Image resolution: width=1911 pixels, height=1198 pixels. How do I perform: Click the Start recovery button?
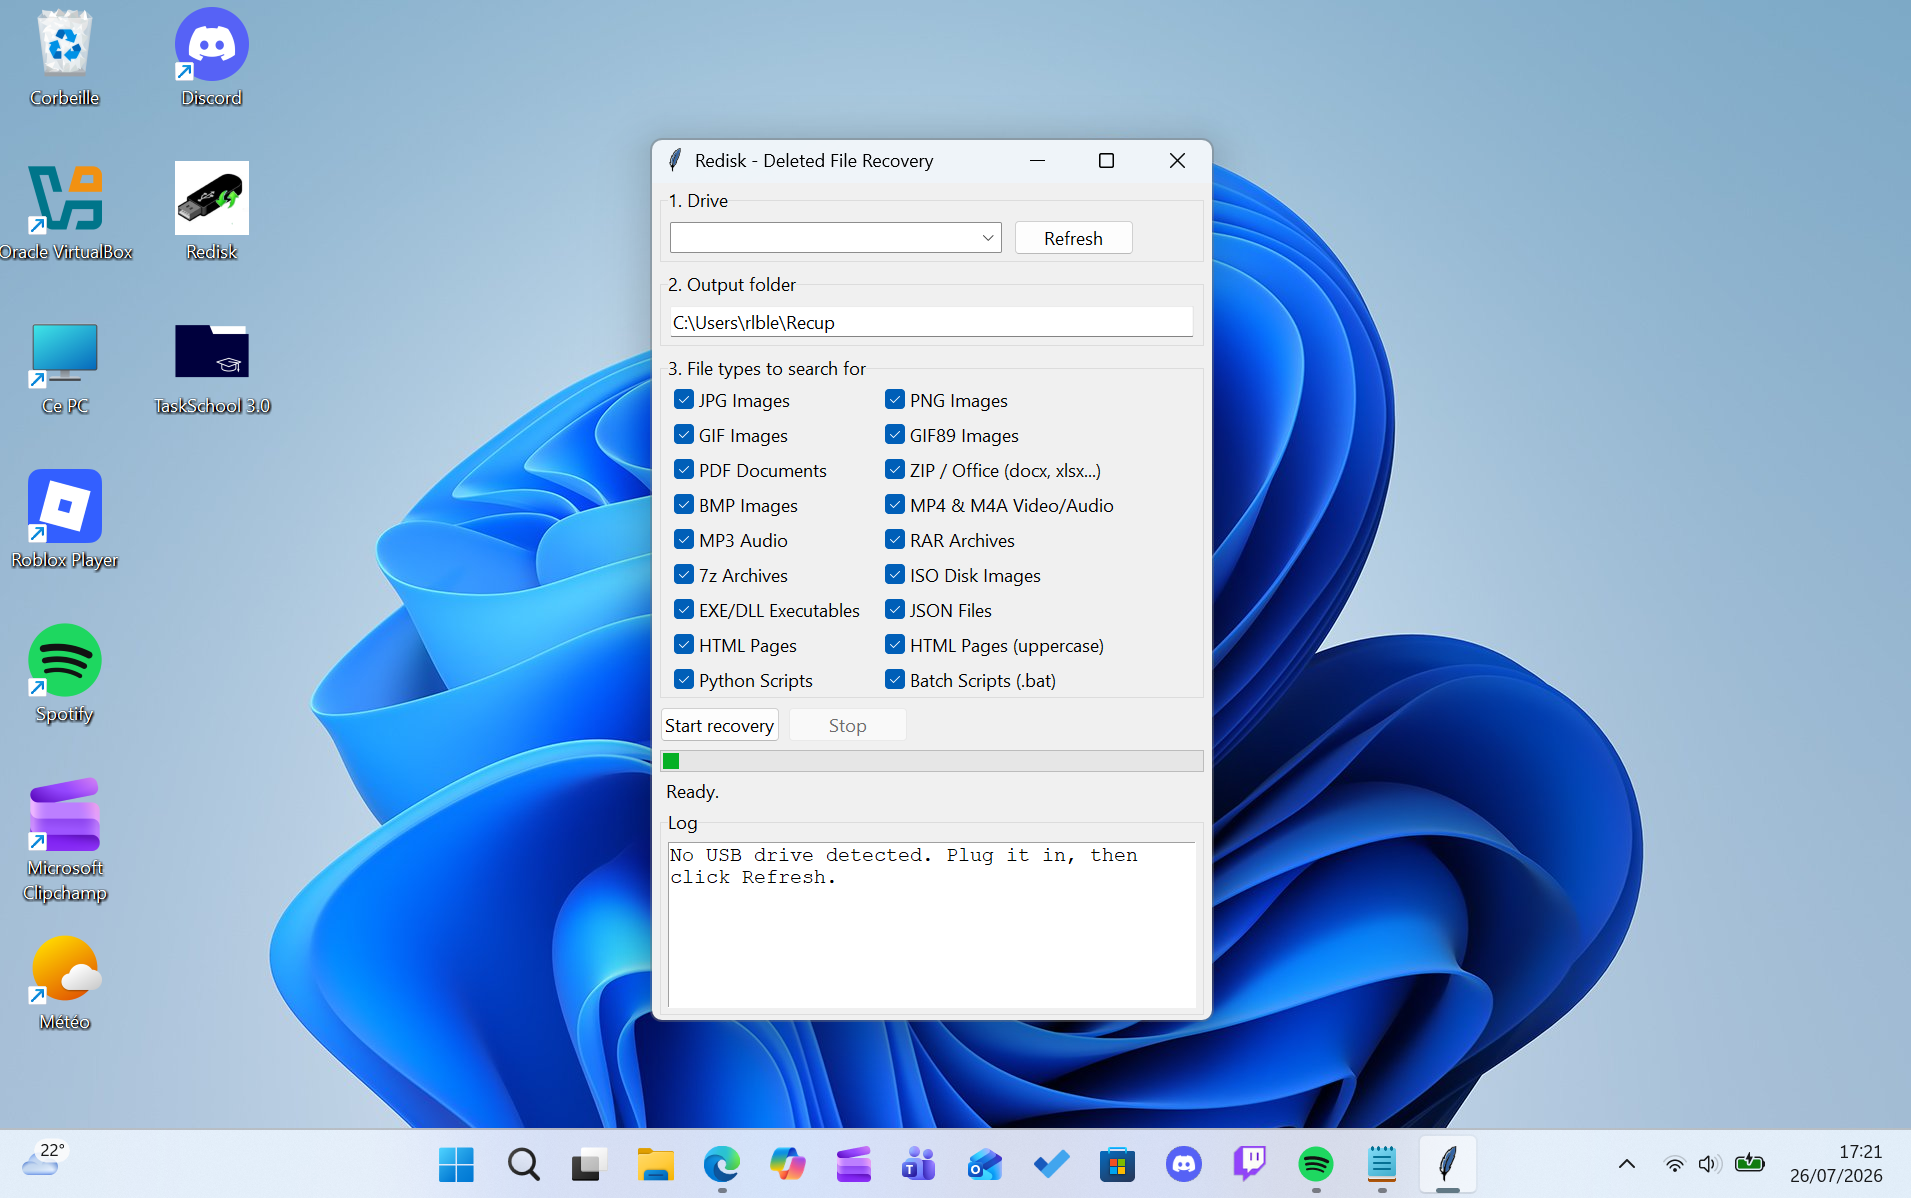pyautogui.click(x=719, y=725)
